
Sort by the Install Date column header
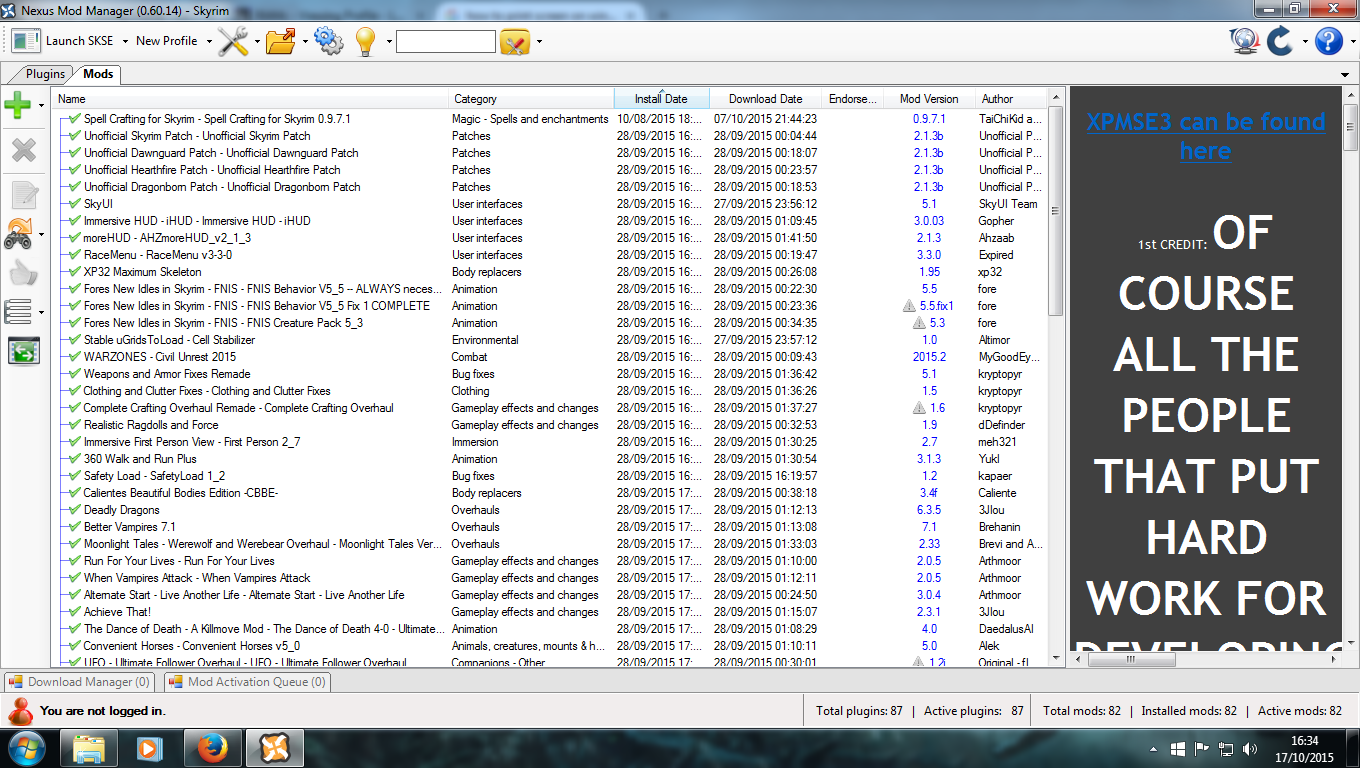661,99
